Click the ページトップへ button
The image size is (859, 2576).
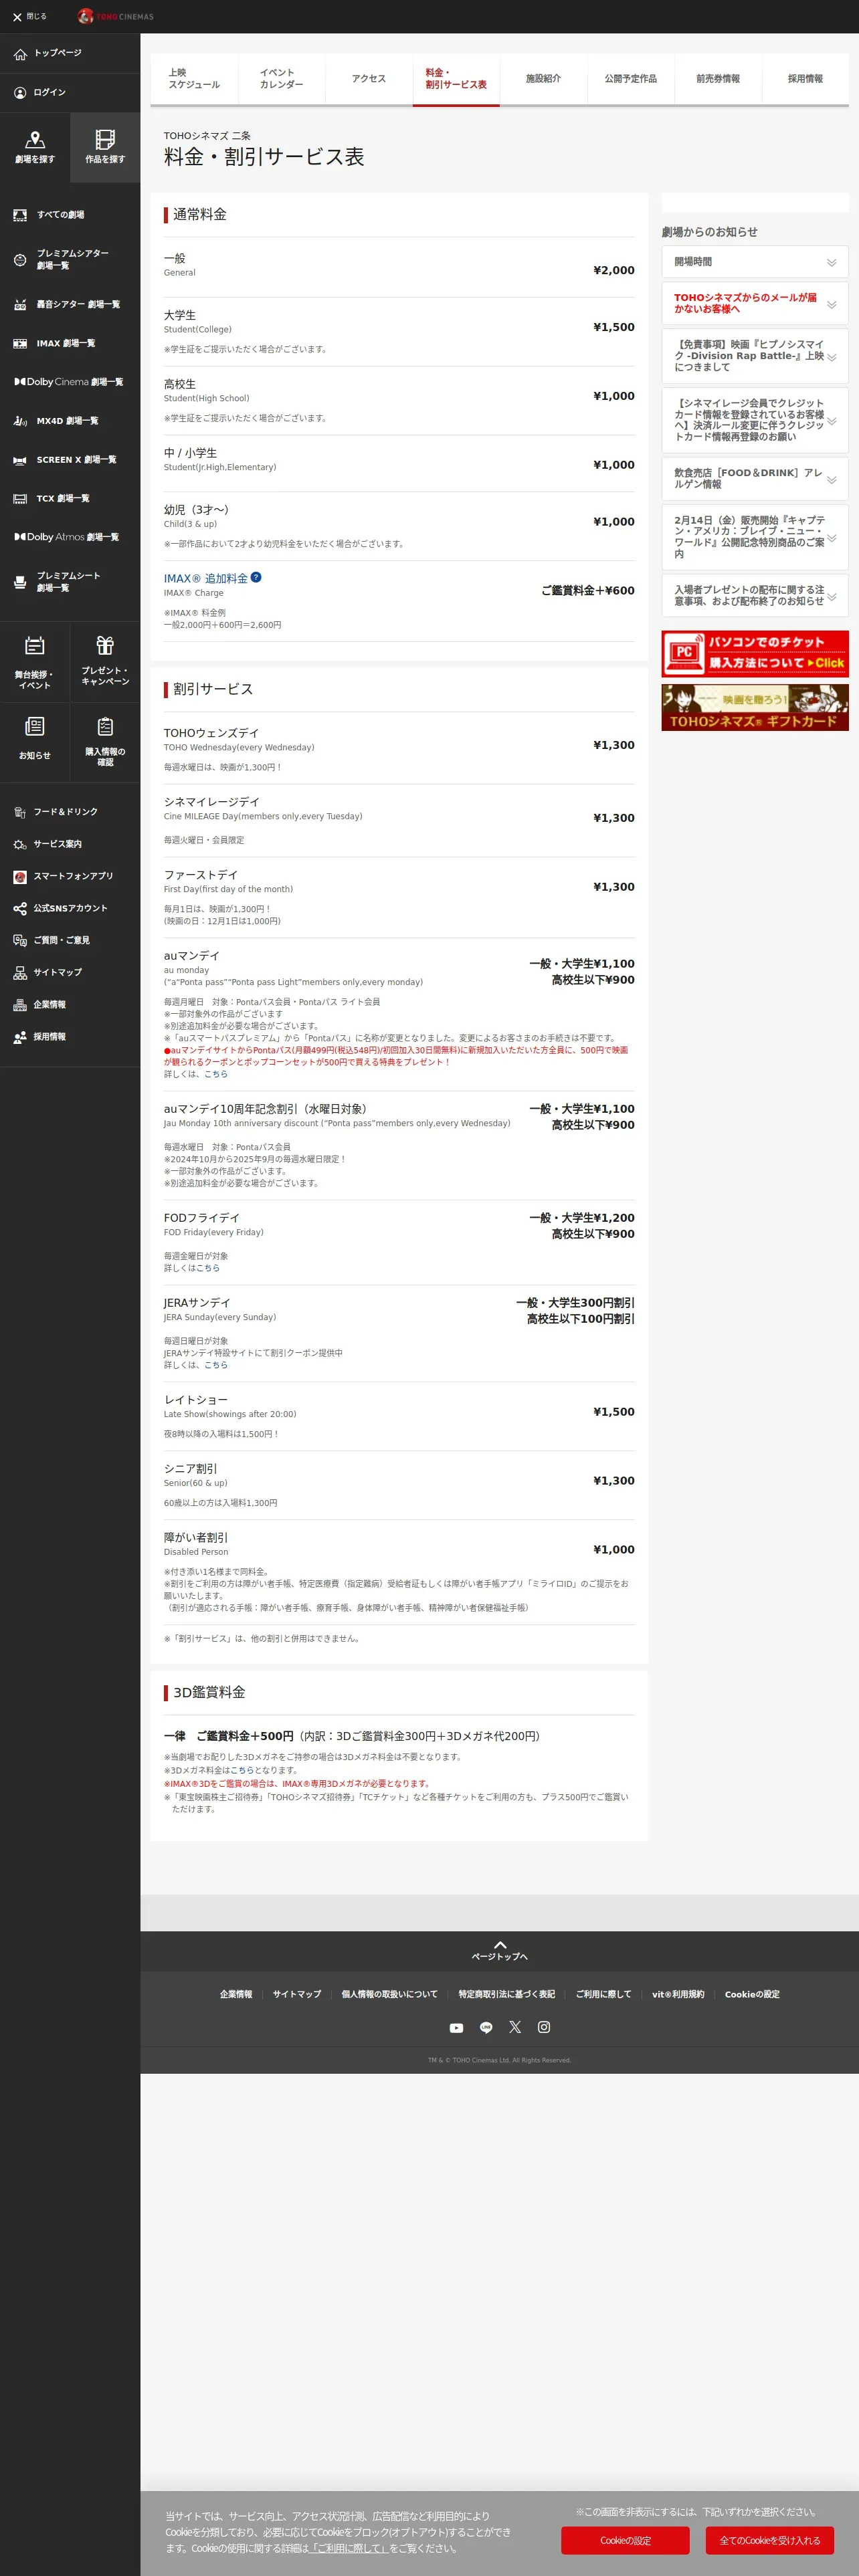[x=500, y=1951]
